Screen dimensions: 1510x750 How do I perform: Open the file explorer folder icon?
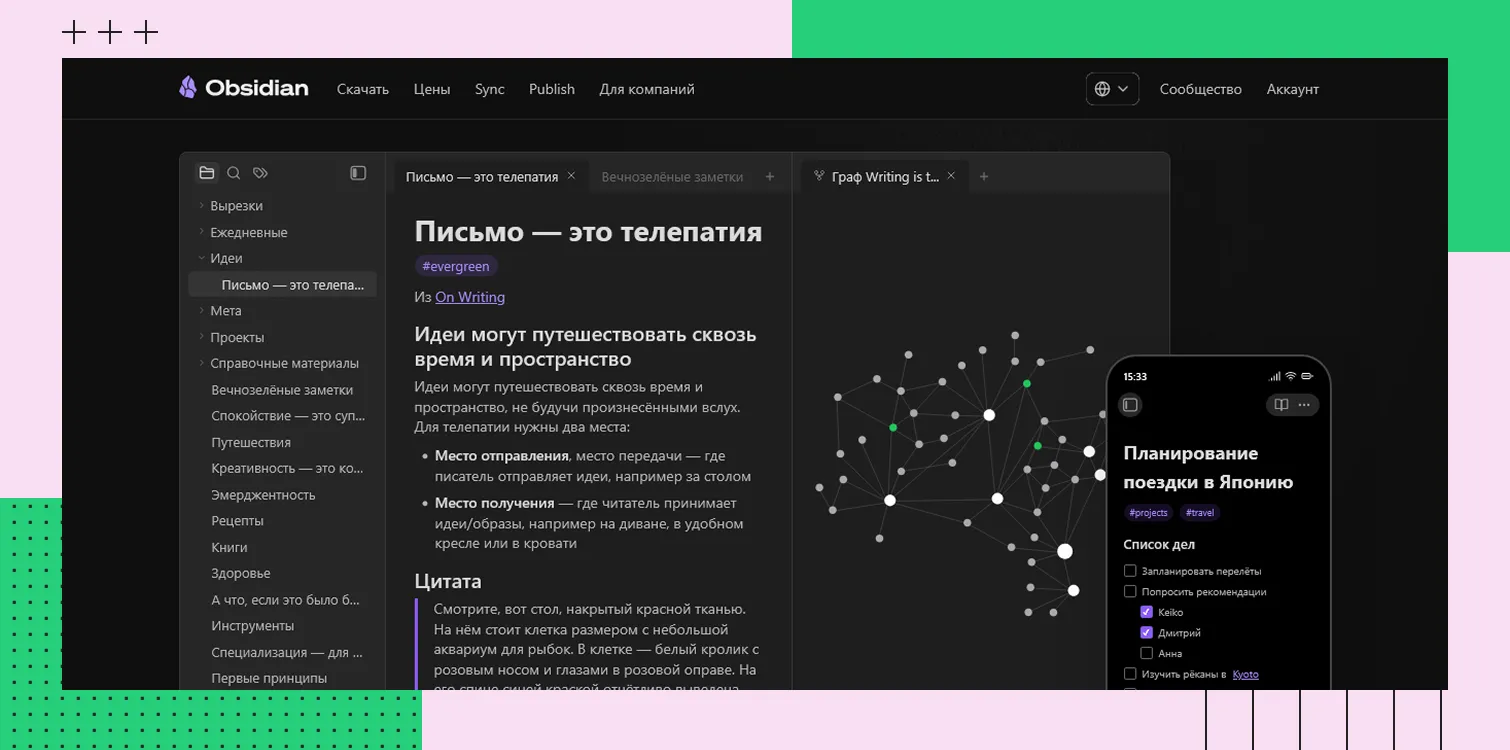(x=207, y=173)
